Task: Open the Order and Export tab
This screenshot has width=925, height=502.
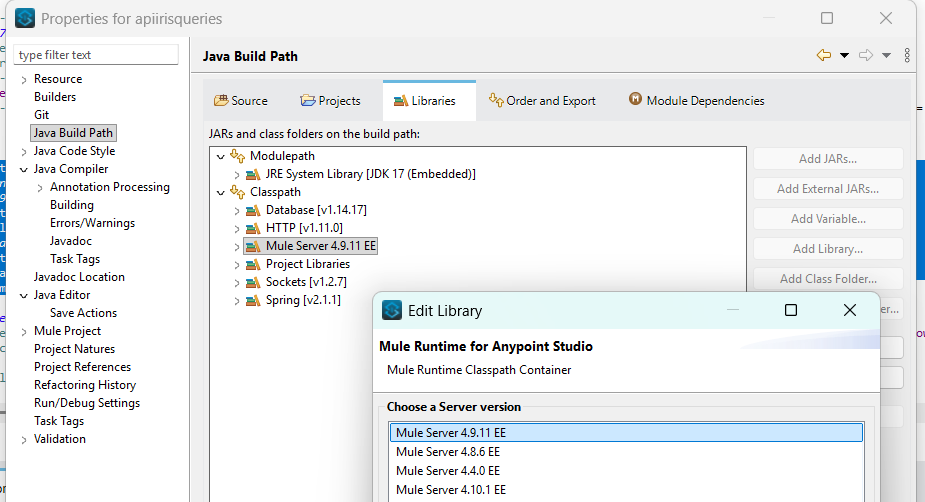Action: tap(541, 101)
